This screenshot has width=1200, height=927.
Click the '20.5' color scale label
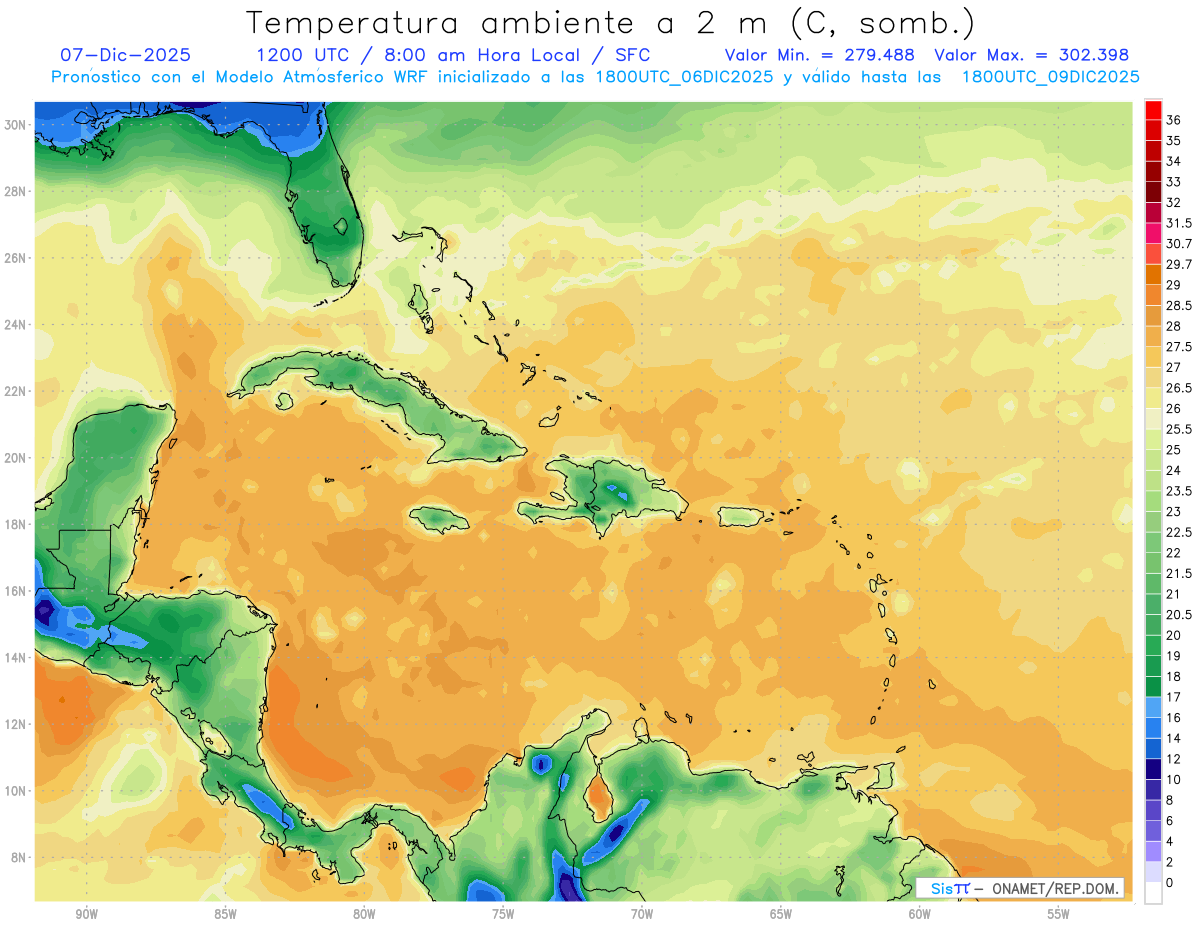(1179, 614)
